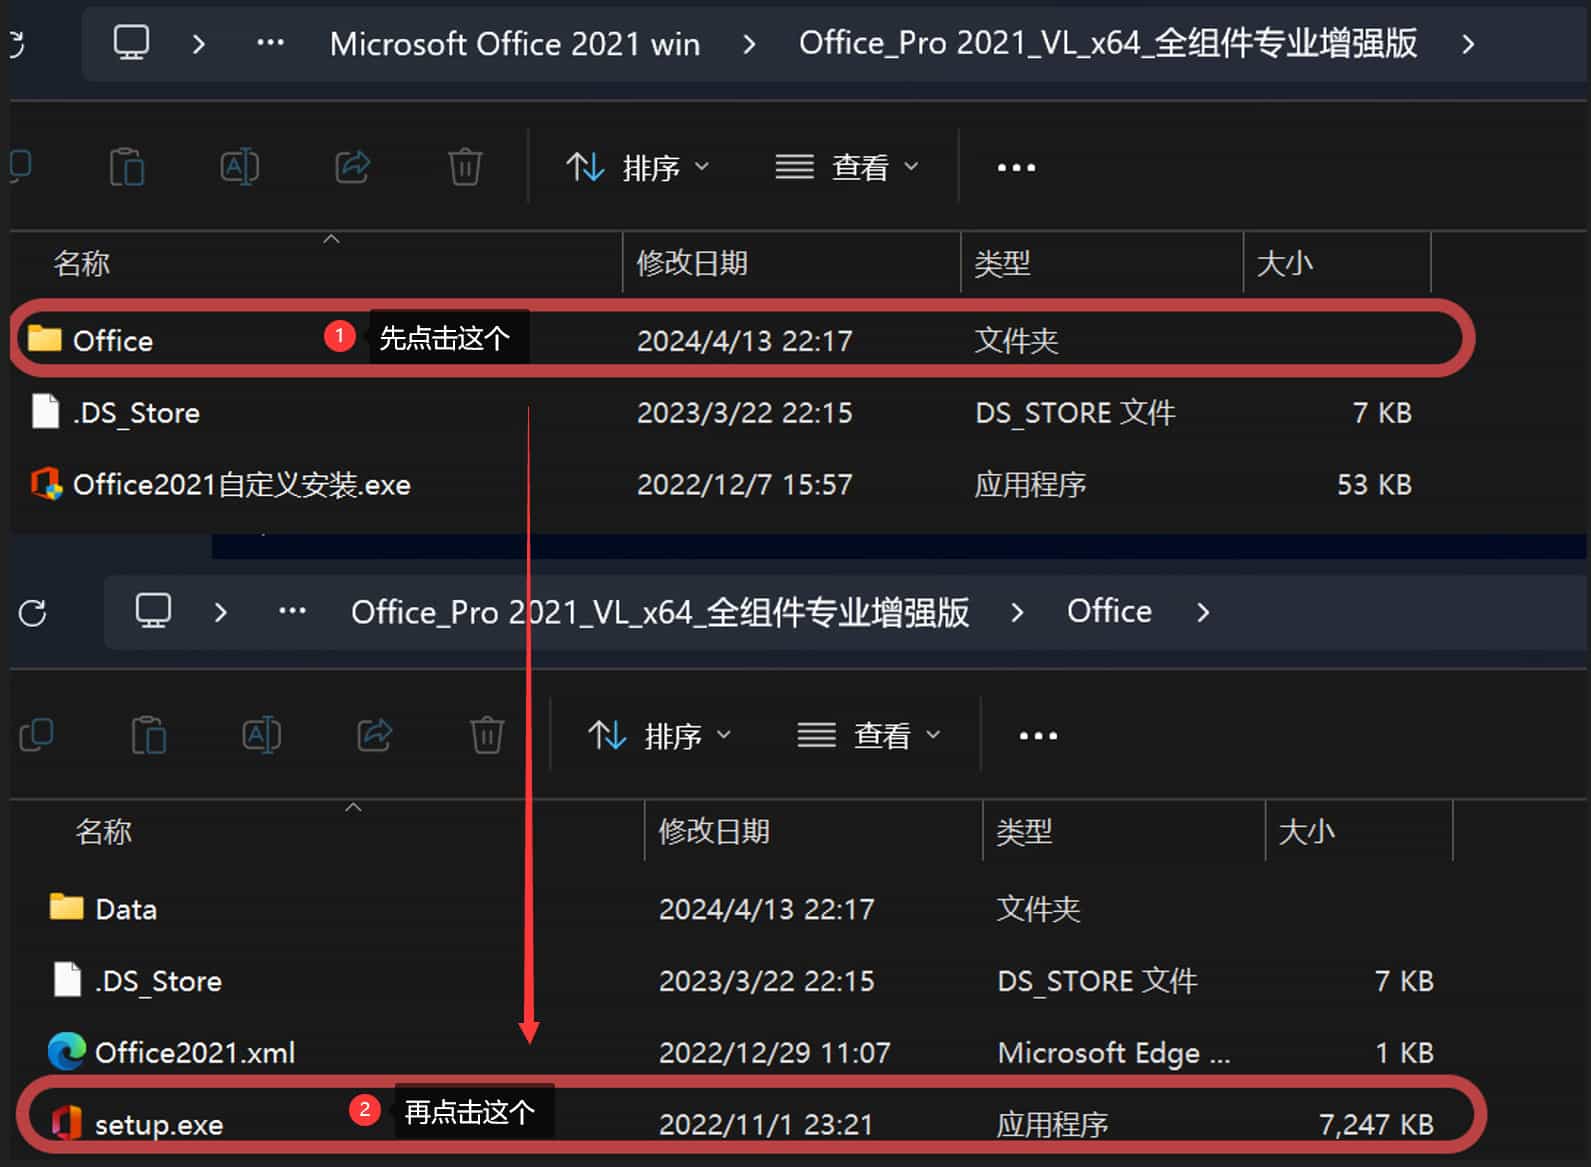
Task: Click the Paste icon in the lower window toolbar
Action: (x=149, y=735)
